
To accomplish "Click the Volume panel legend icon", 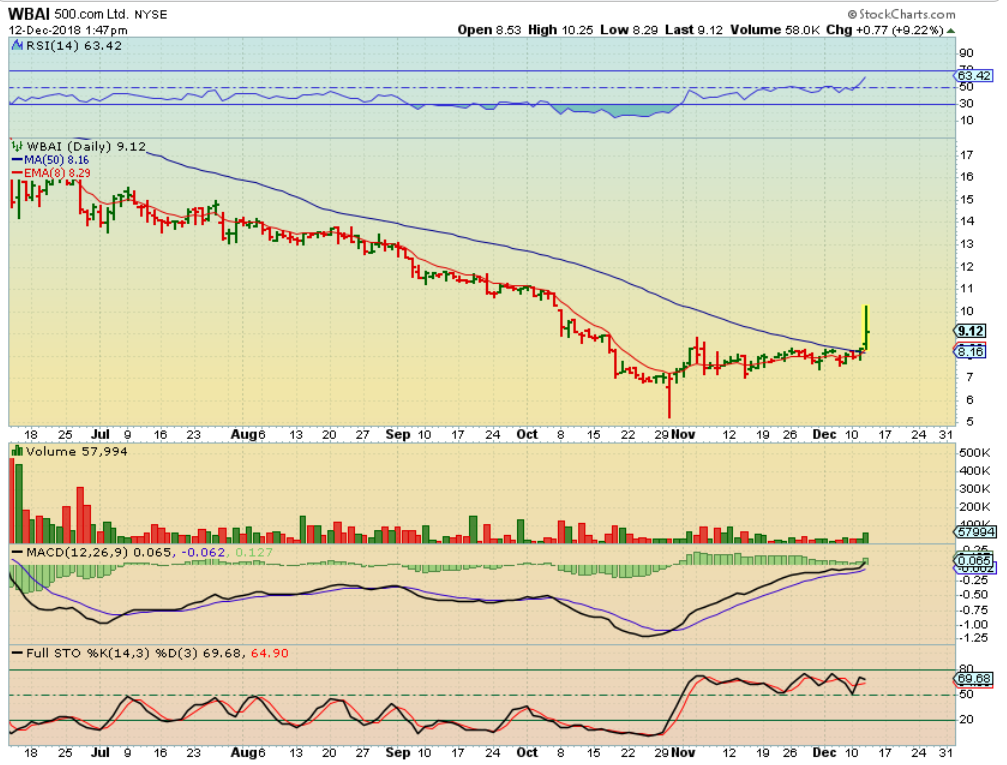I will pos(15,452).
